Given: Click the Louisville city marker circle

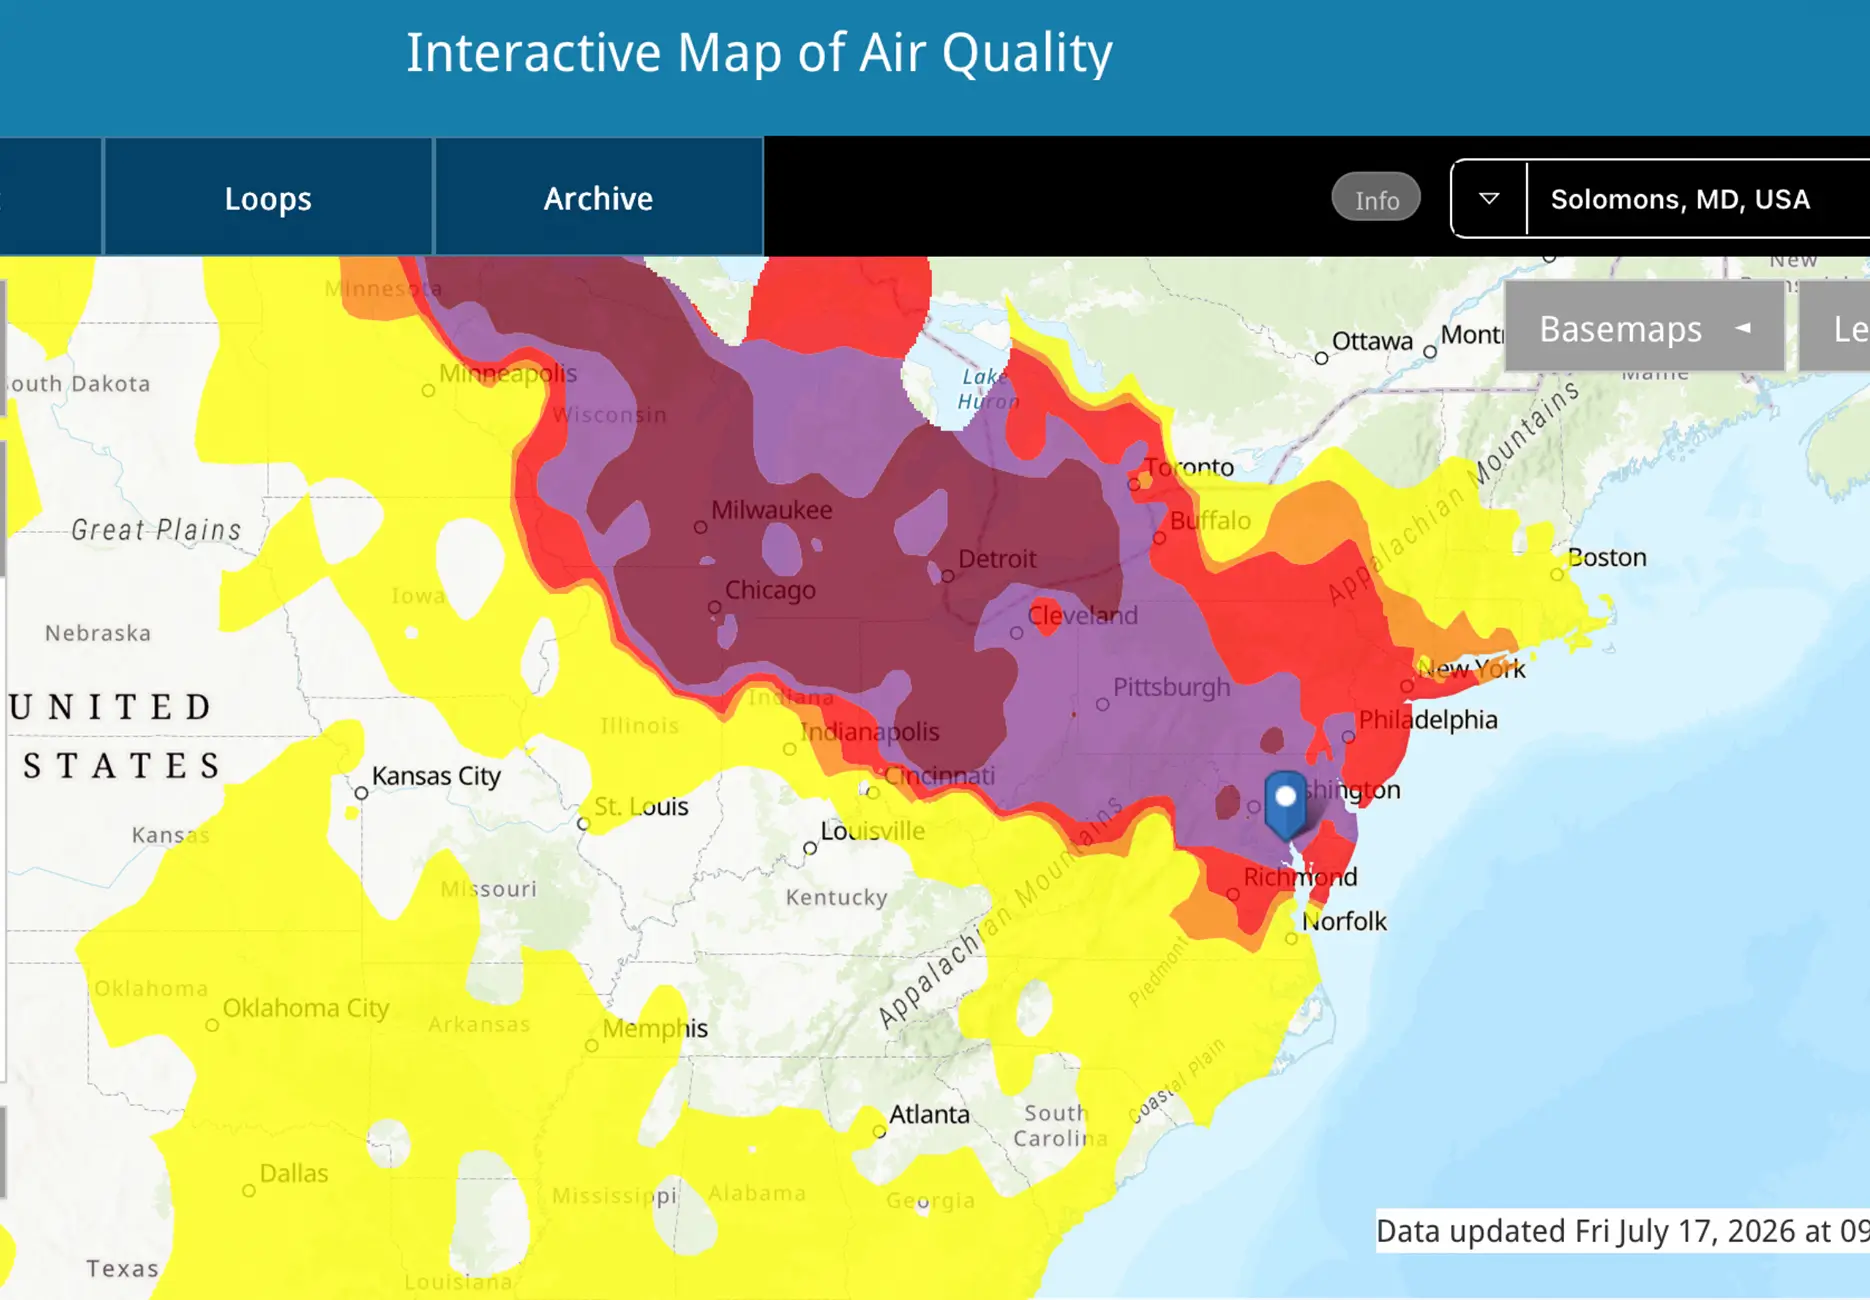Looking at the screenshot, I should tap(810, 848).
